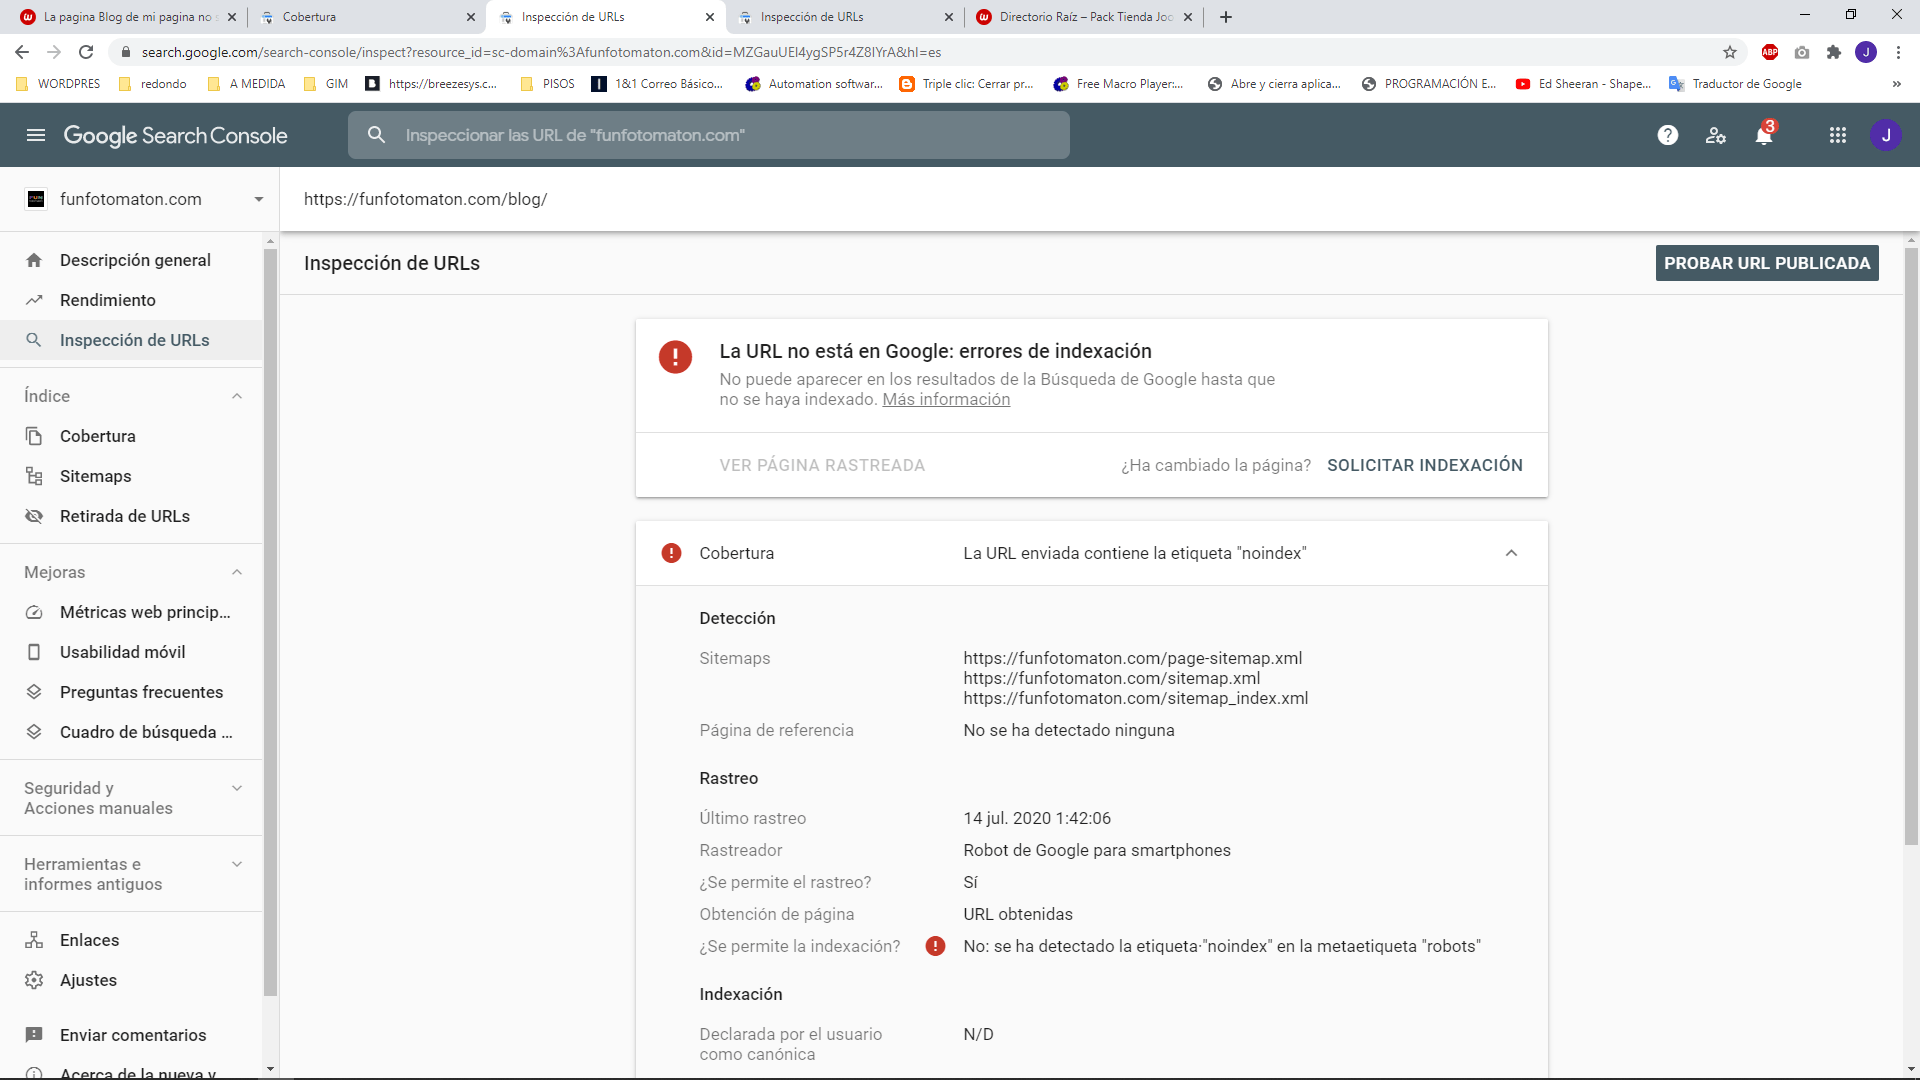Screen dimensions: 1920x1080
Task: Click VER PÁGINA RASTREADA
Action: [822, 465]
